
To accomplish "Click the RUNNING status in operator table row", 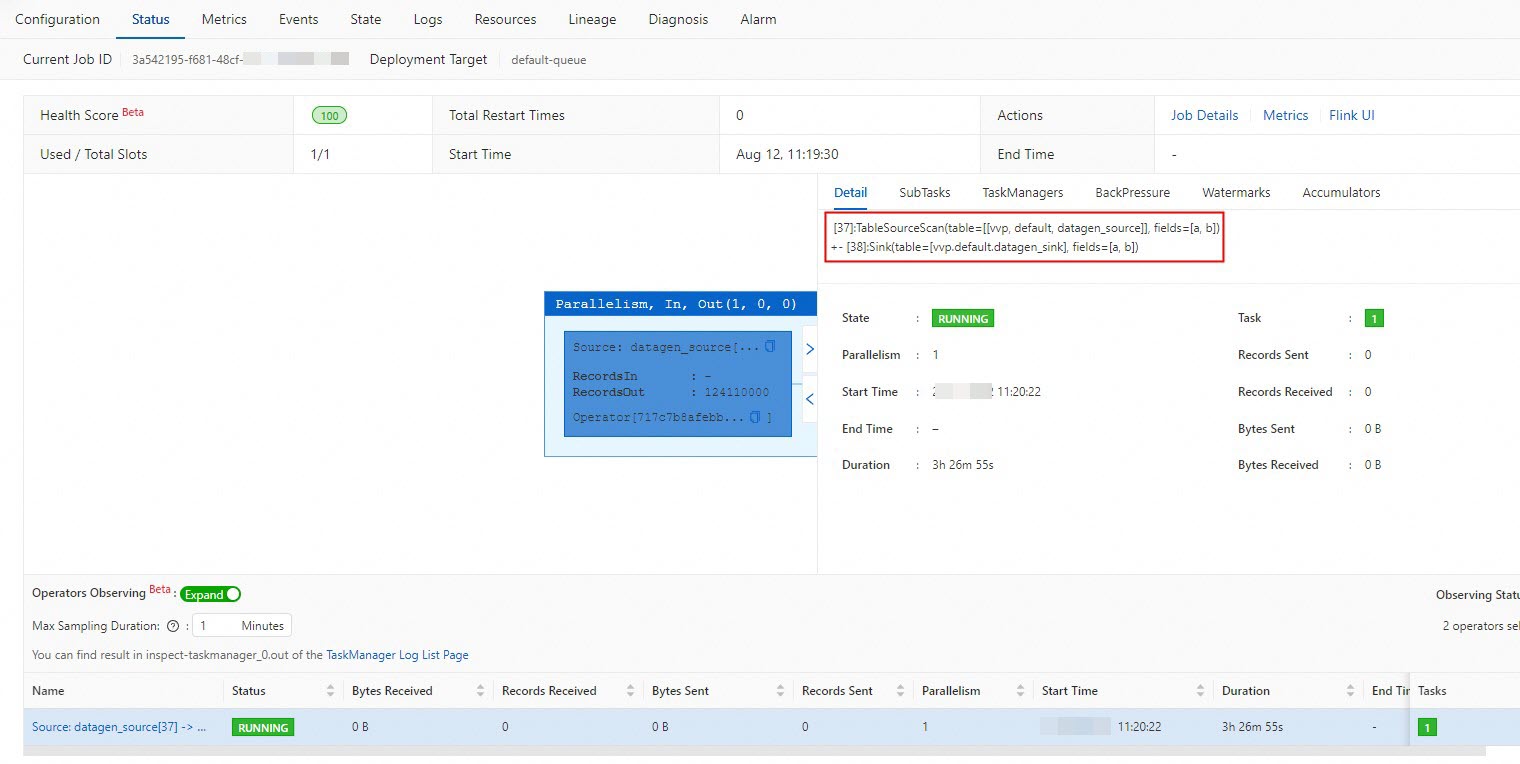I will point(263,728).
